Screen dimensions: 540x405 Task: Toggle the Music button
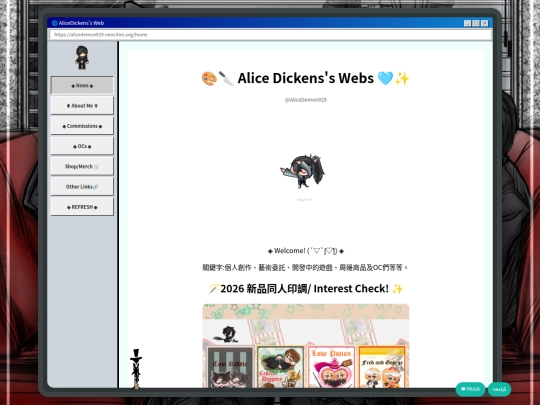[x=470, y=389]
